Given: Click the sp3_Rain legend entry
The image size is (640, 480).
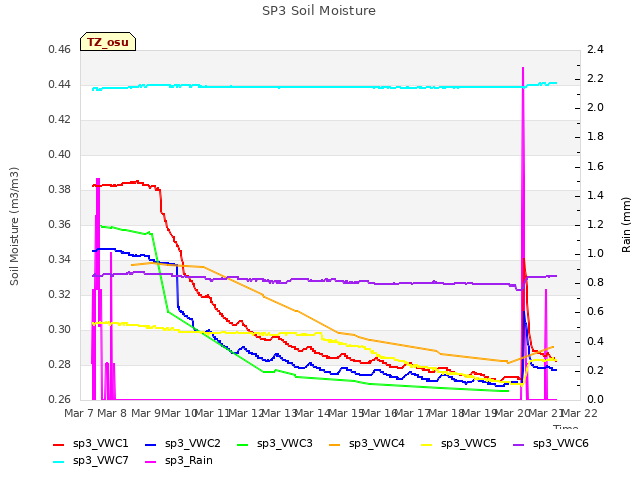Looking at the screenshot, I should point(179,460).
